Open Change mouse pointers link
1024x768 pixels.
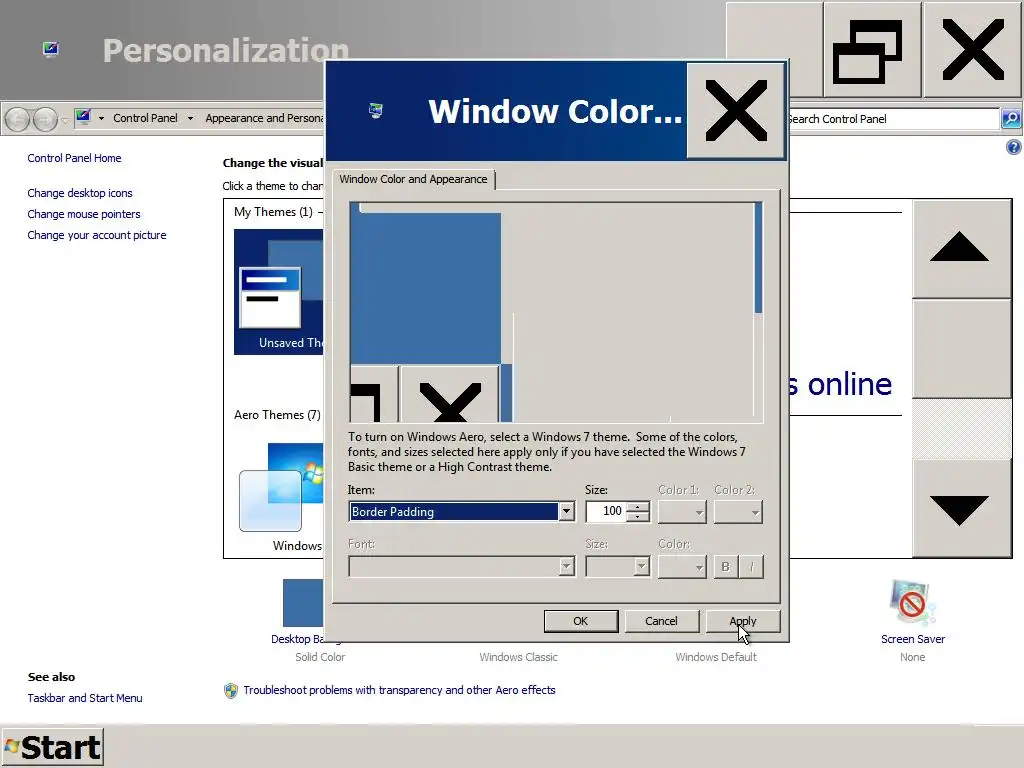84,214
